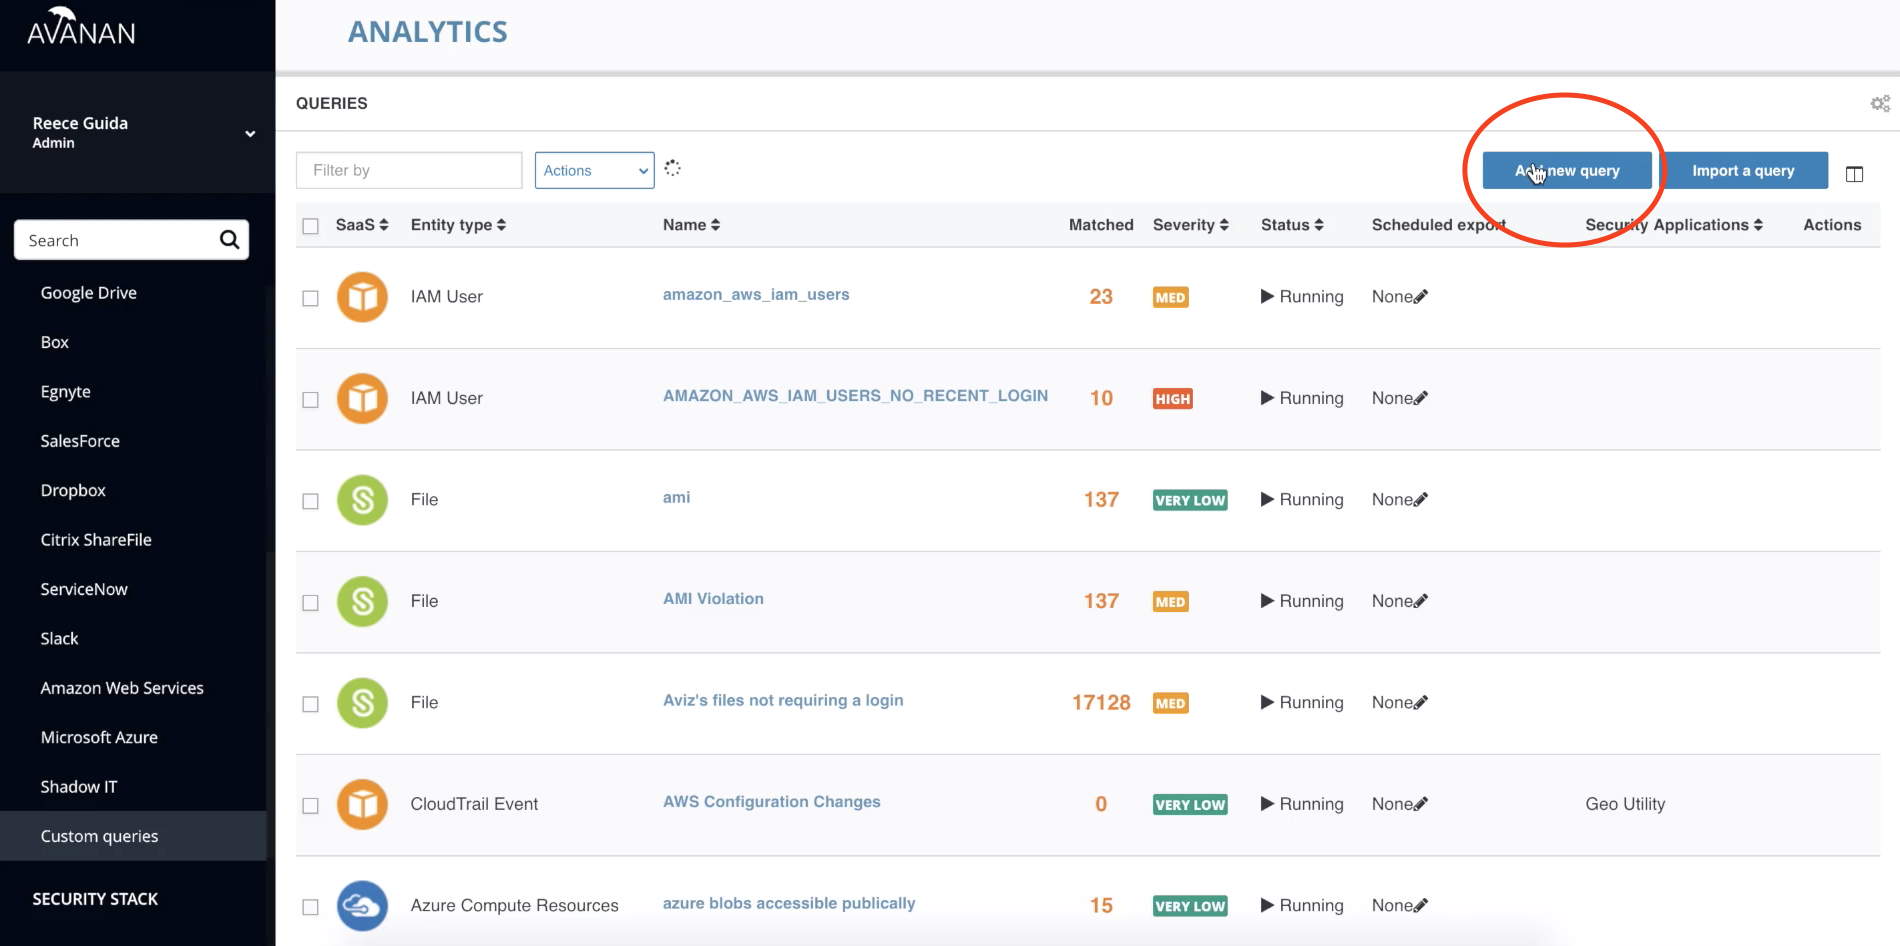The height and width of the screenshot is (946, 1900).
Task: Click the green S icon for AMI Violation
Action: tap(362, 601)
